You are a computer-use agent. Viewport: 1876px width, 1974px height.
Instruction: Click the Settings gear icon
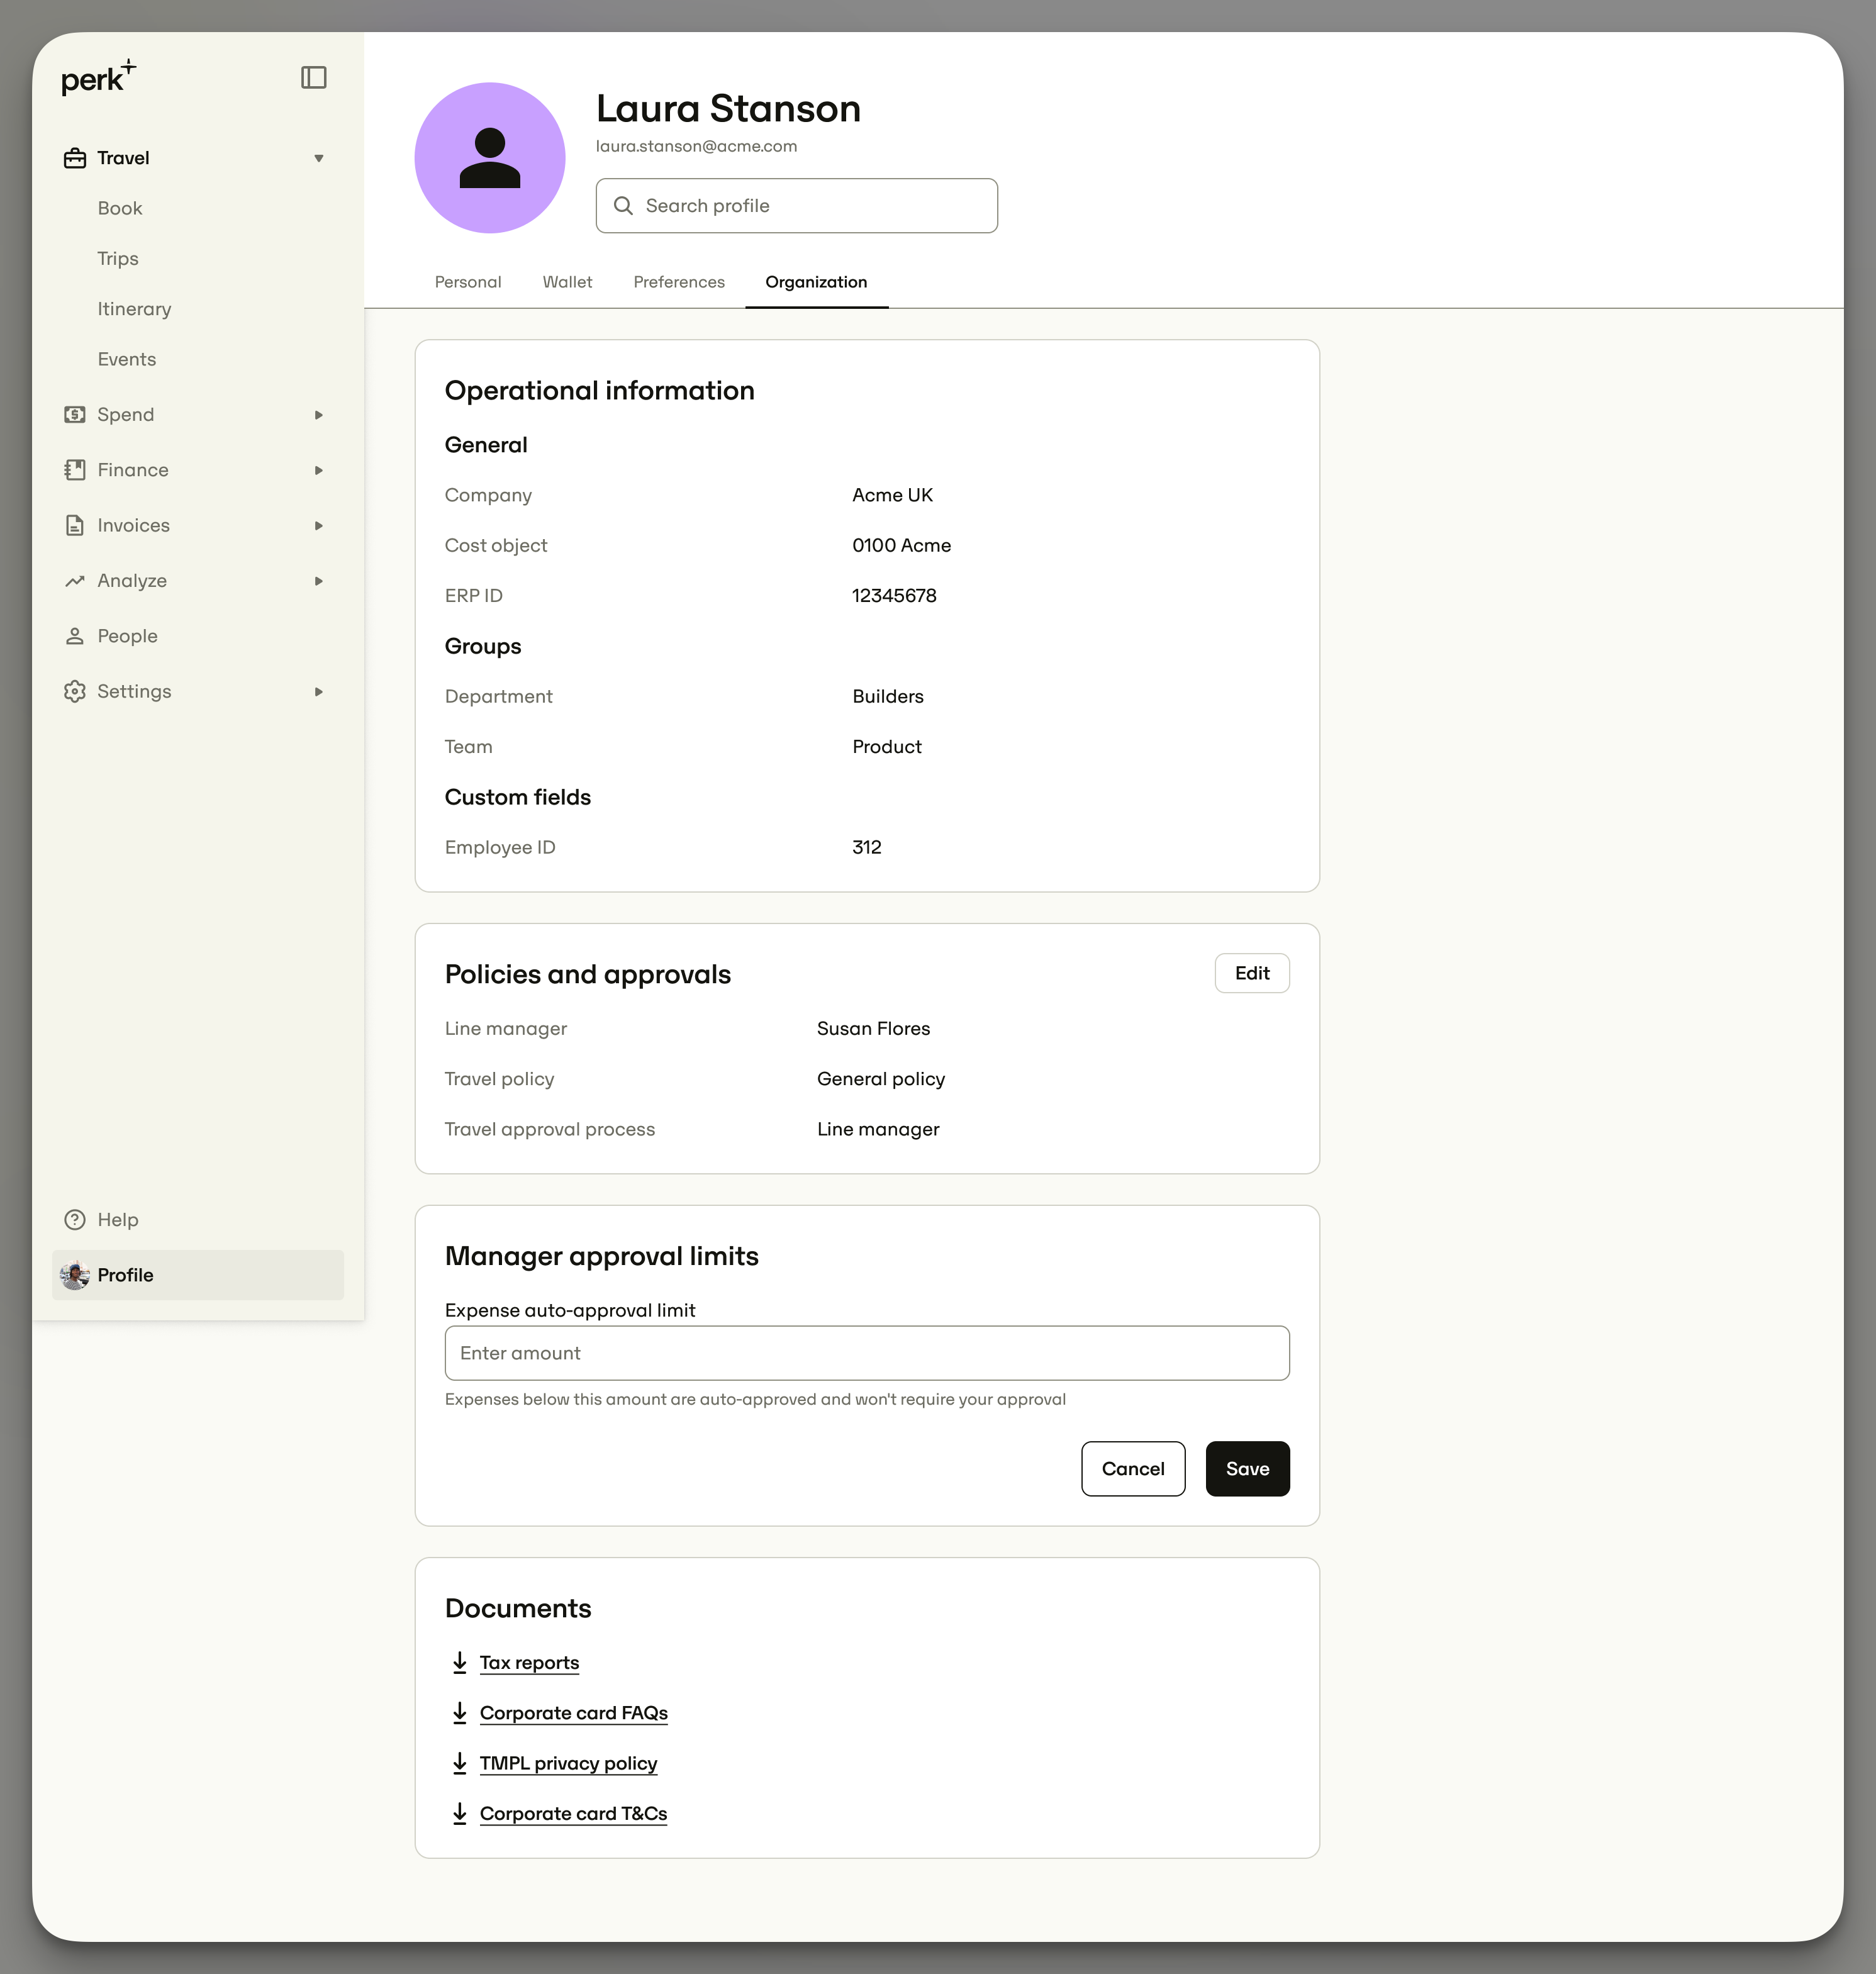pyautogui.click(x=75, y=691)
